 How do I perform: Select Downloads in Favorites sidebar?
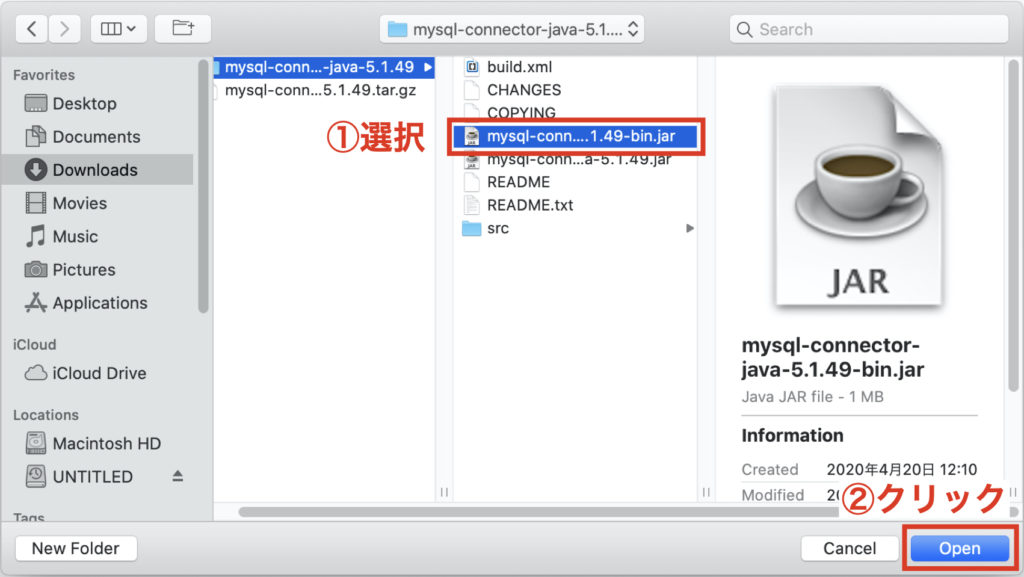(98, 170)
